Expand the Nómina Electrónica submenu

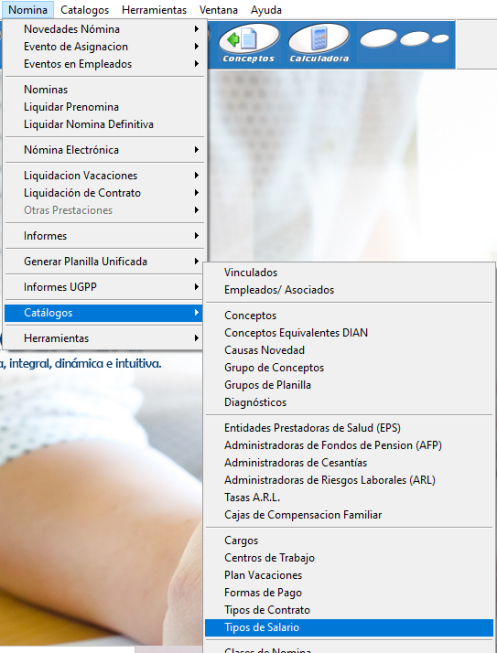click(104, 150)
